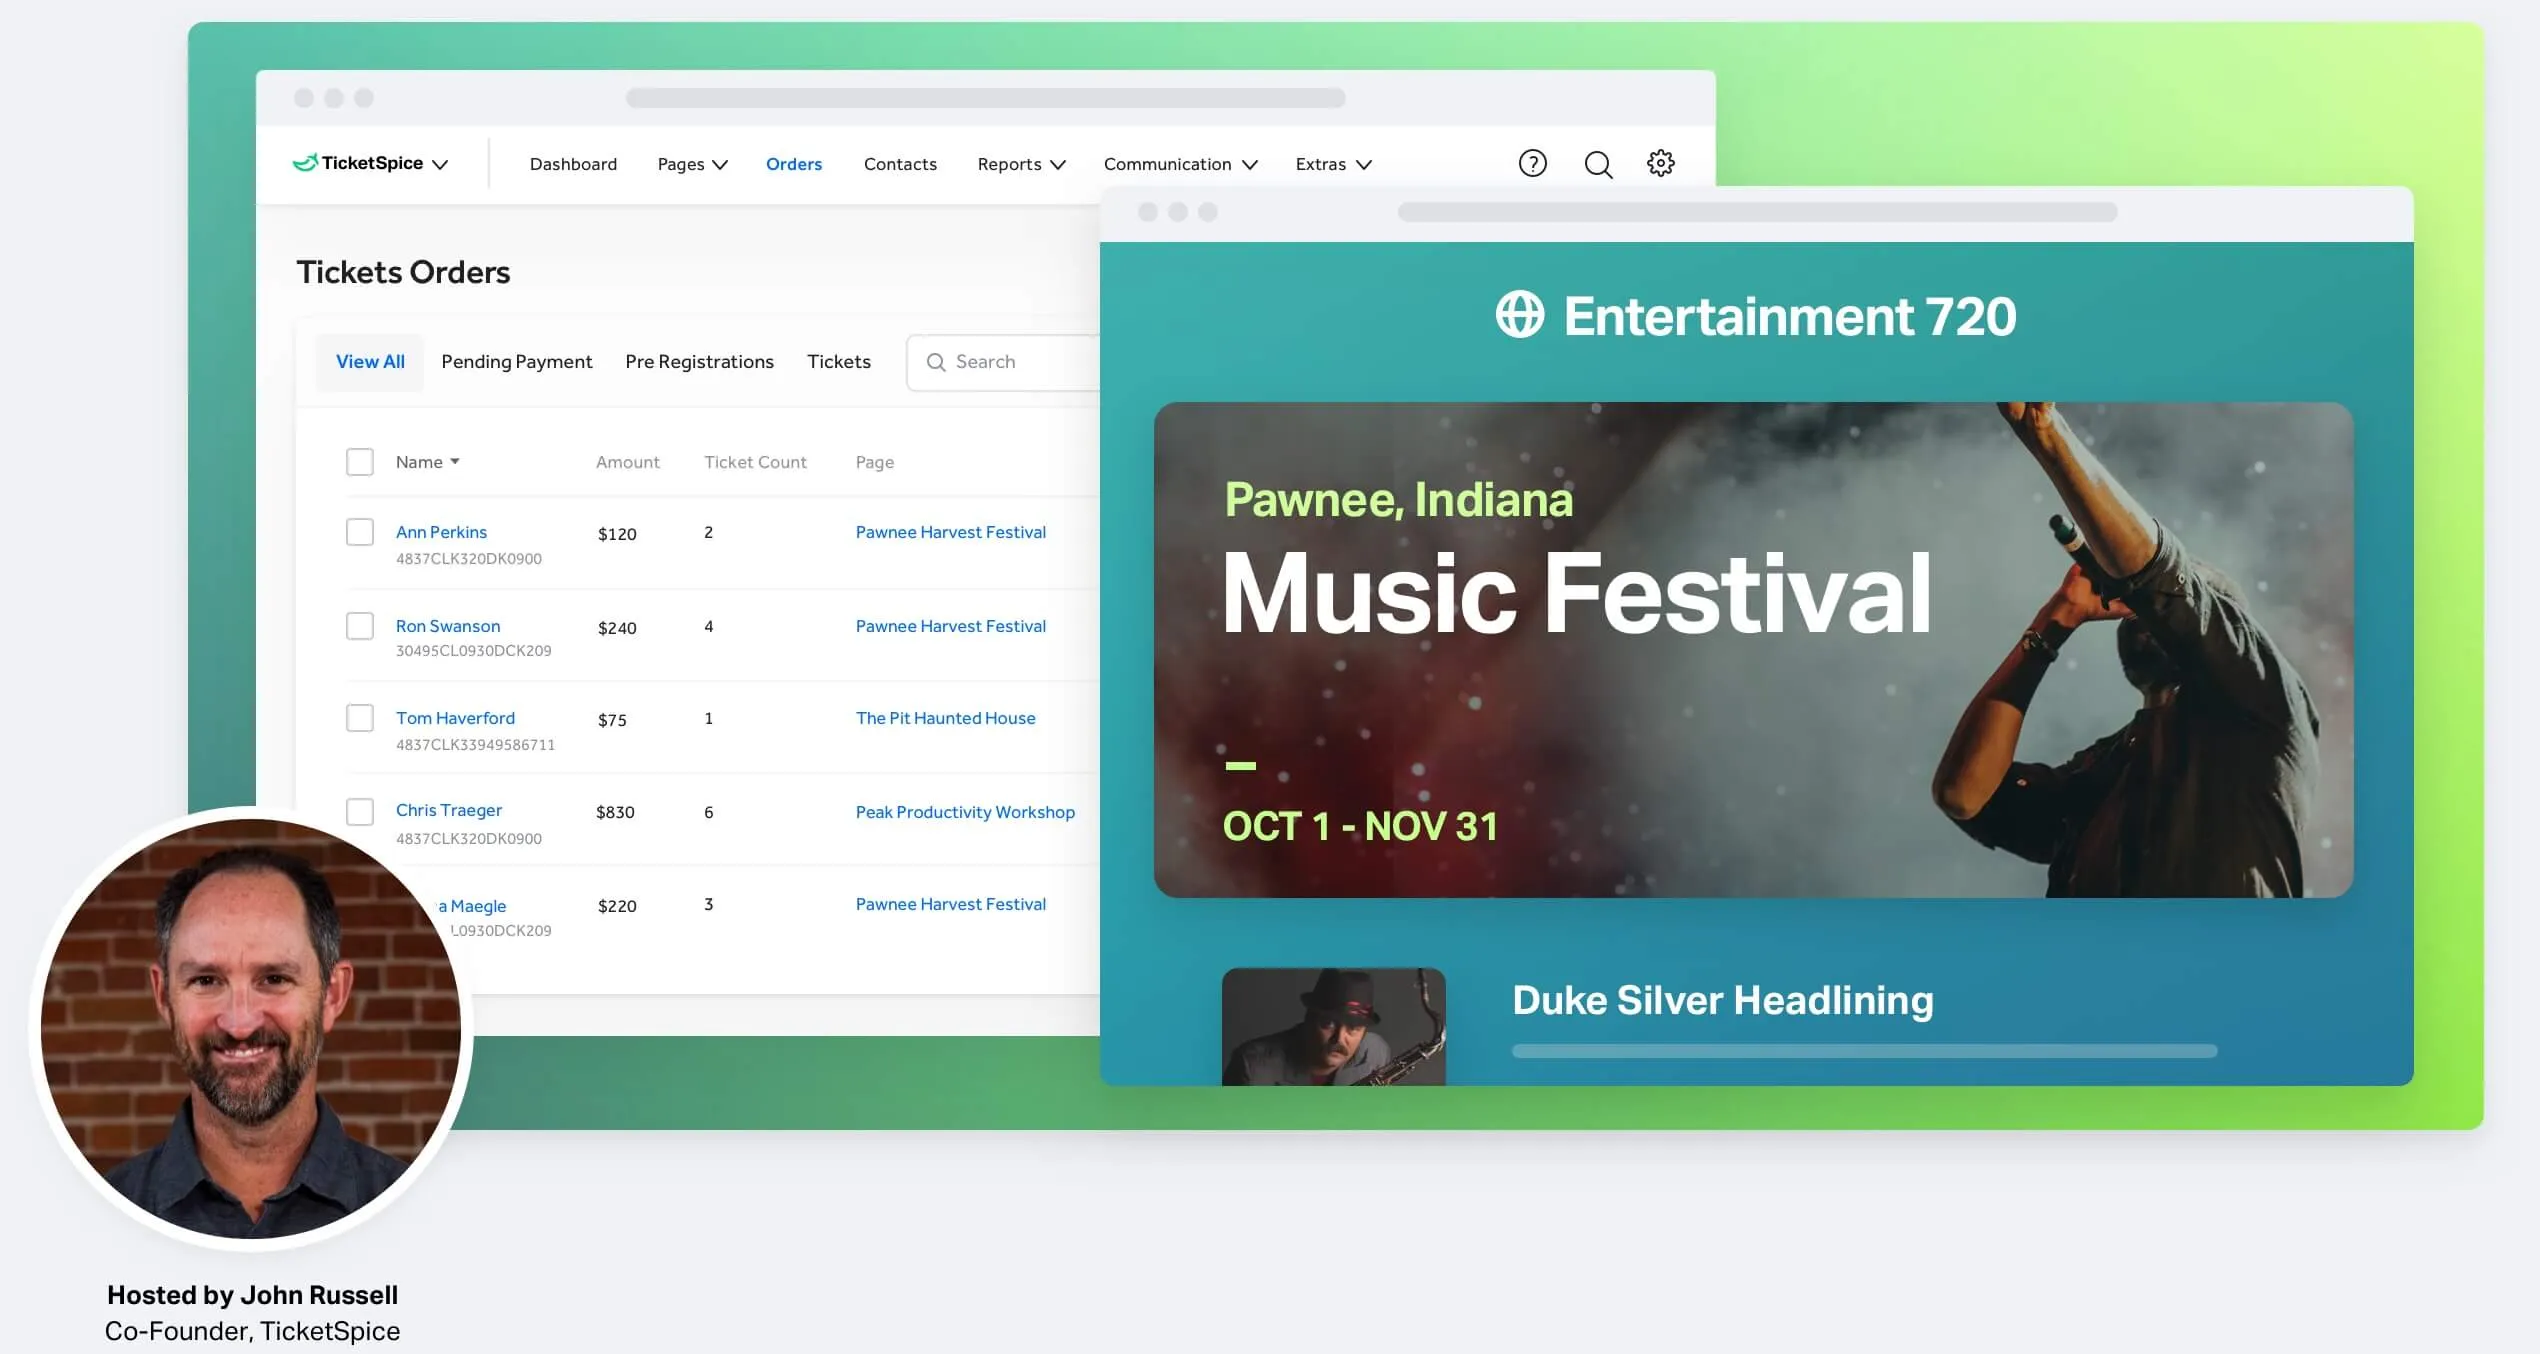Click John Russell's host portrait
This screenshot has height=1354, width=2540.
[x=251, y=1028]
